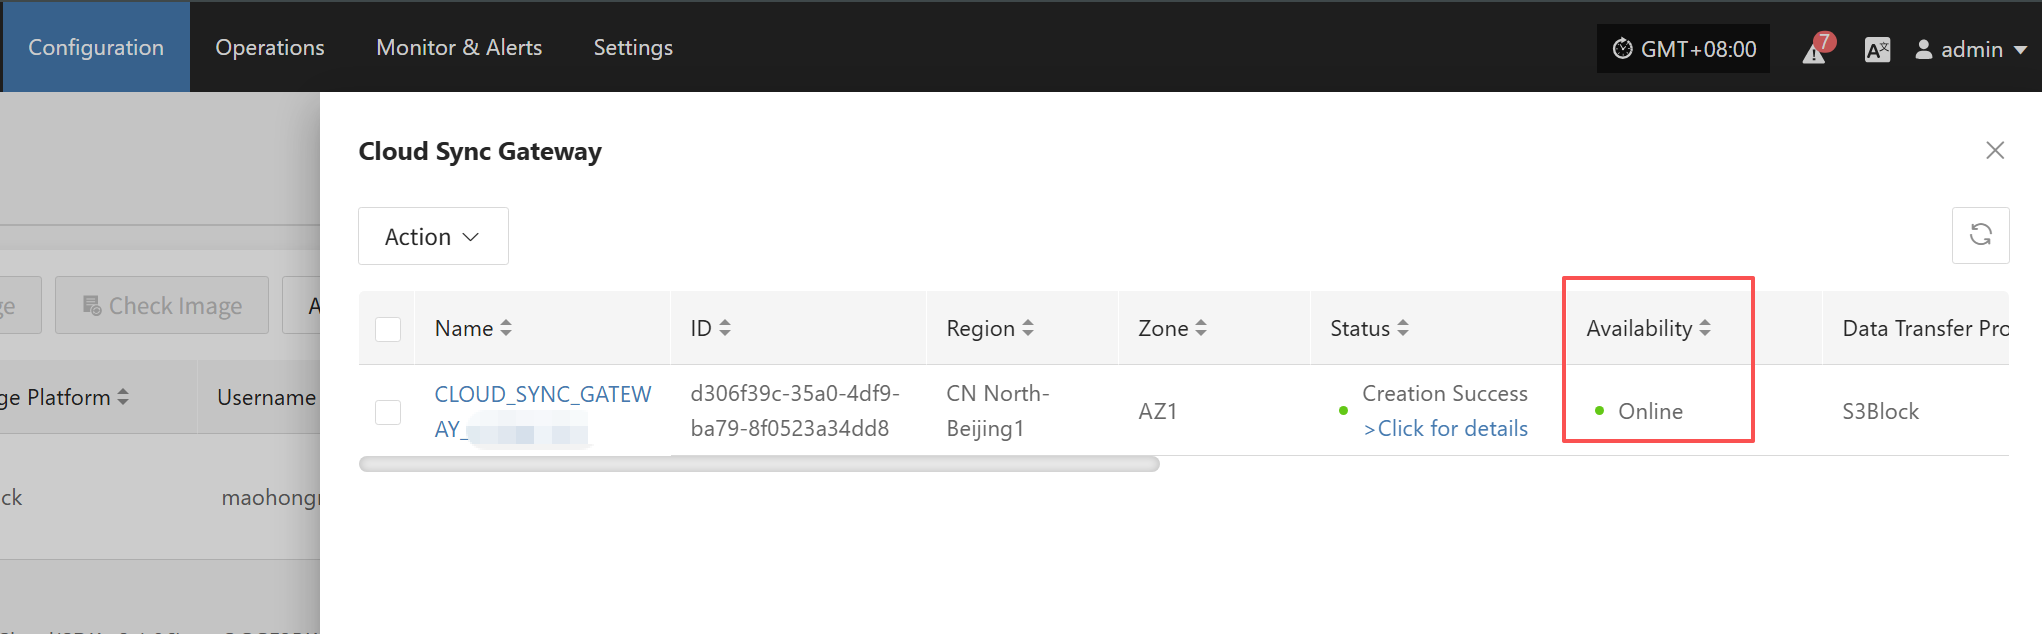Sort table by the Zone column
The image size is (2042, 634).
click(x=1201, y=328)
